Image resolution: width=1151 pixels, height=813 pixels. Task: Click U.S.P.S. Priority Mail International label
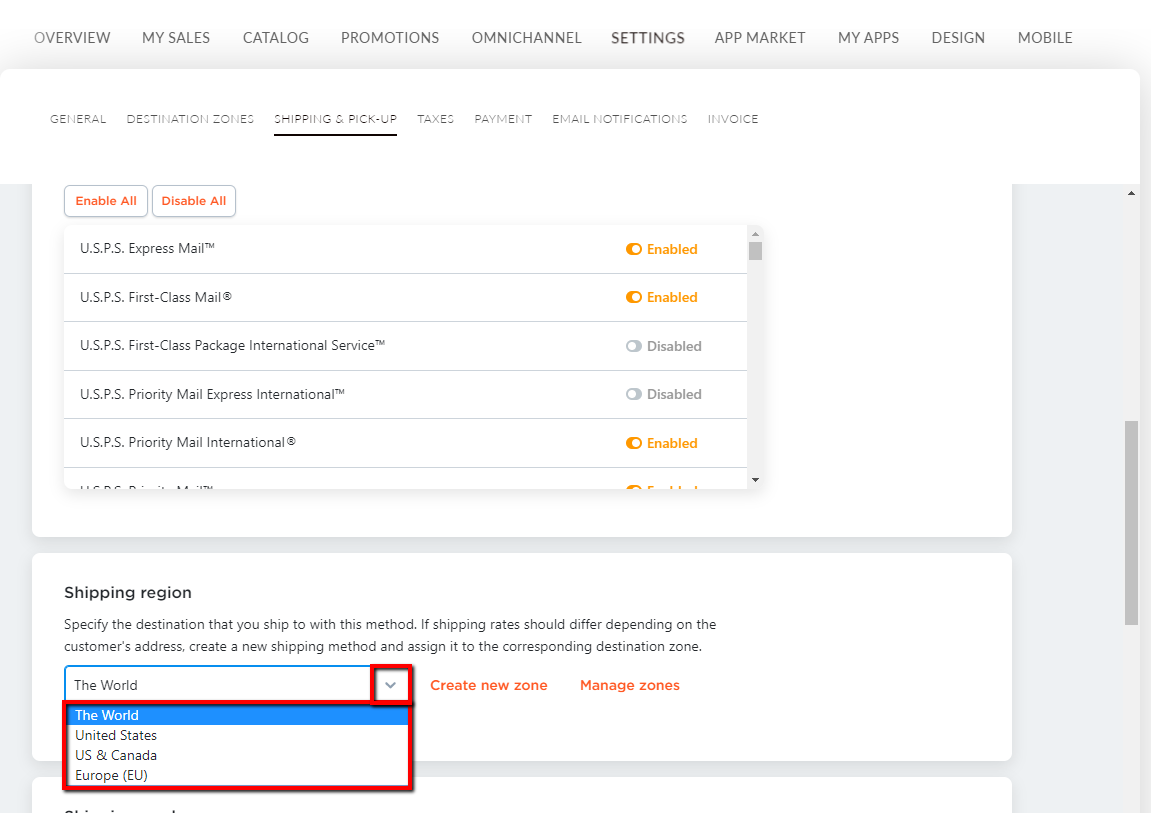188,442
